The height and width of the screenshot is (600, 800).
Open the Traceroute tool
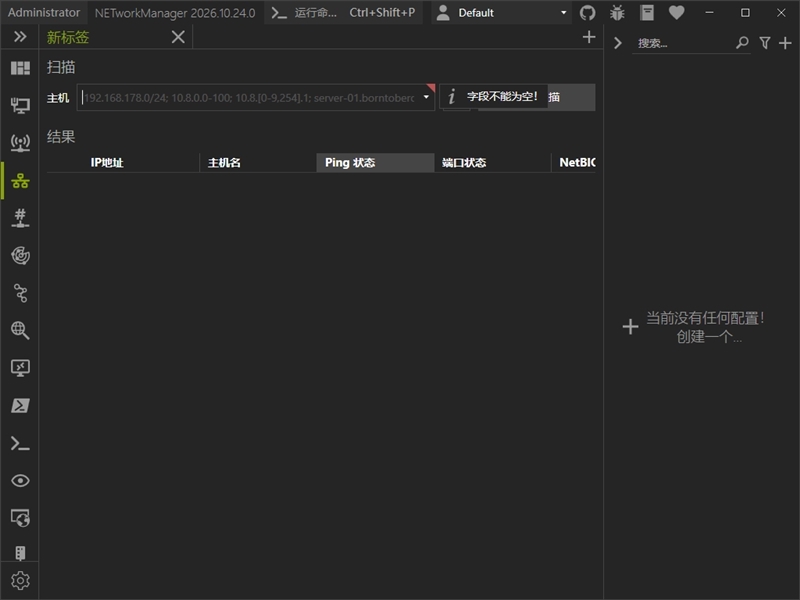pyautogui.click(x=20, y=293)
